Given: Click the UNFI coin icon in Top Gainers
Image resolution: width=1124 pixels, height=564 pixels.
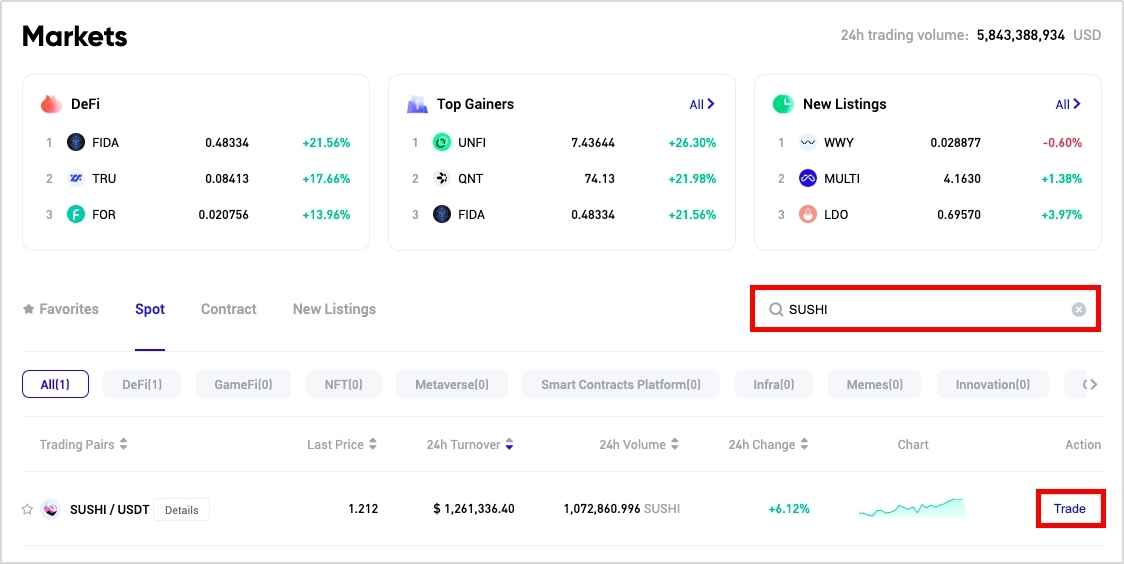Looking at the screenshot, I should pyautogui.click(x=442, y=143).
